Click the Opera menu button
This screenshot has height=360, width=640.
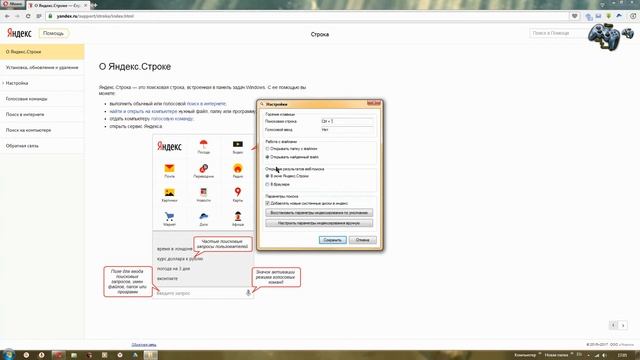click(x=12, y=4)
